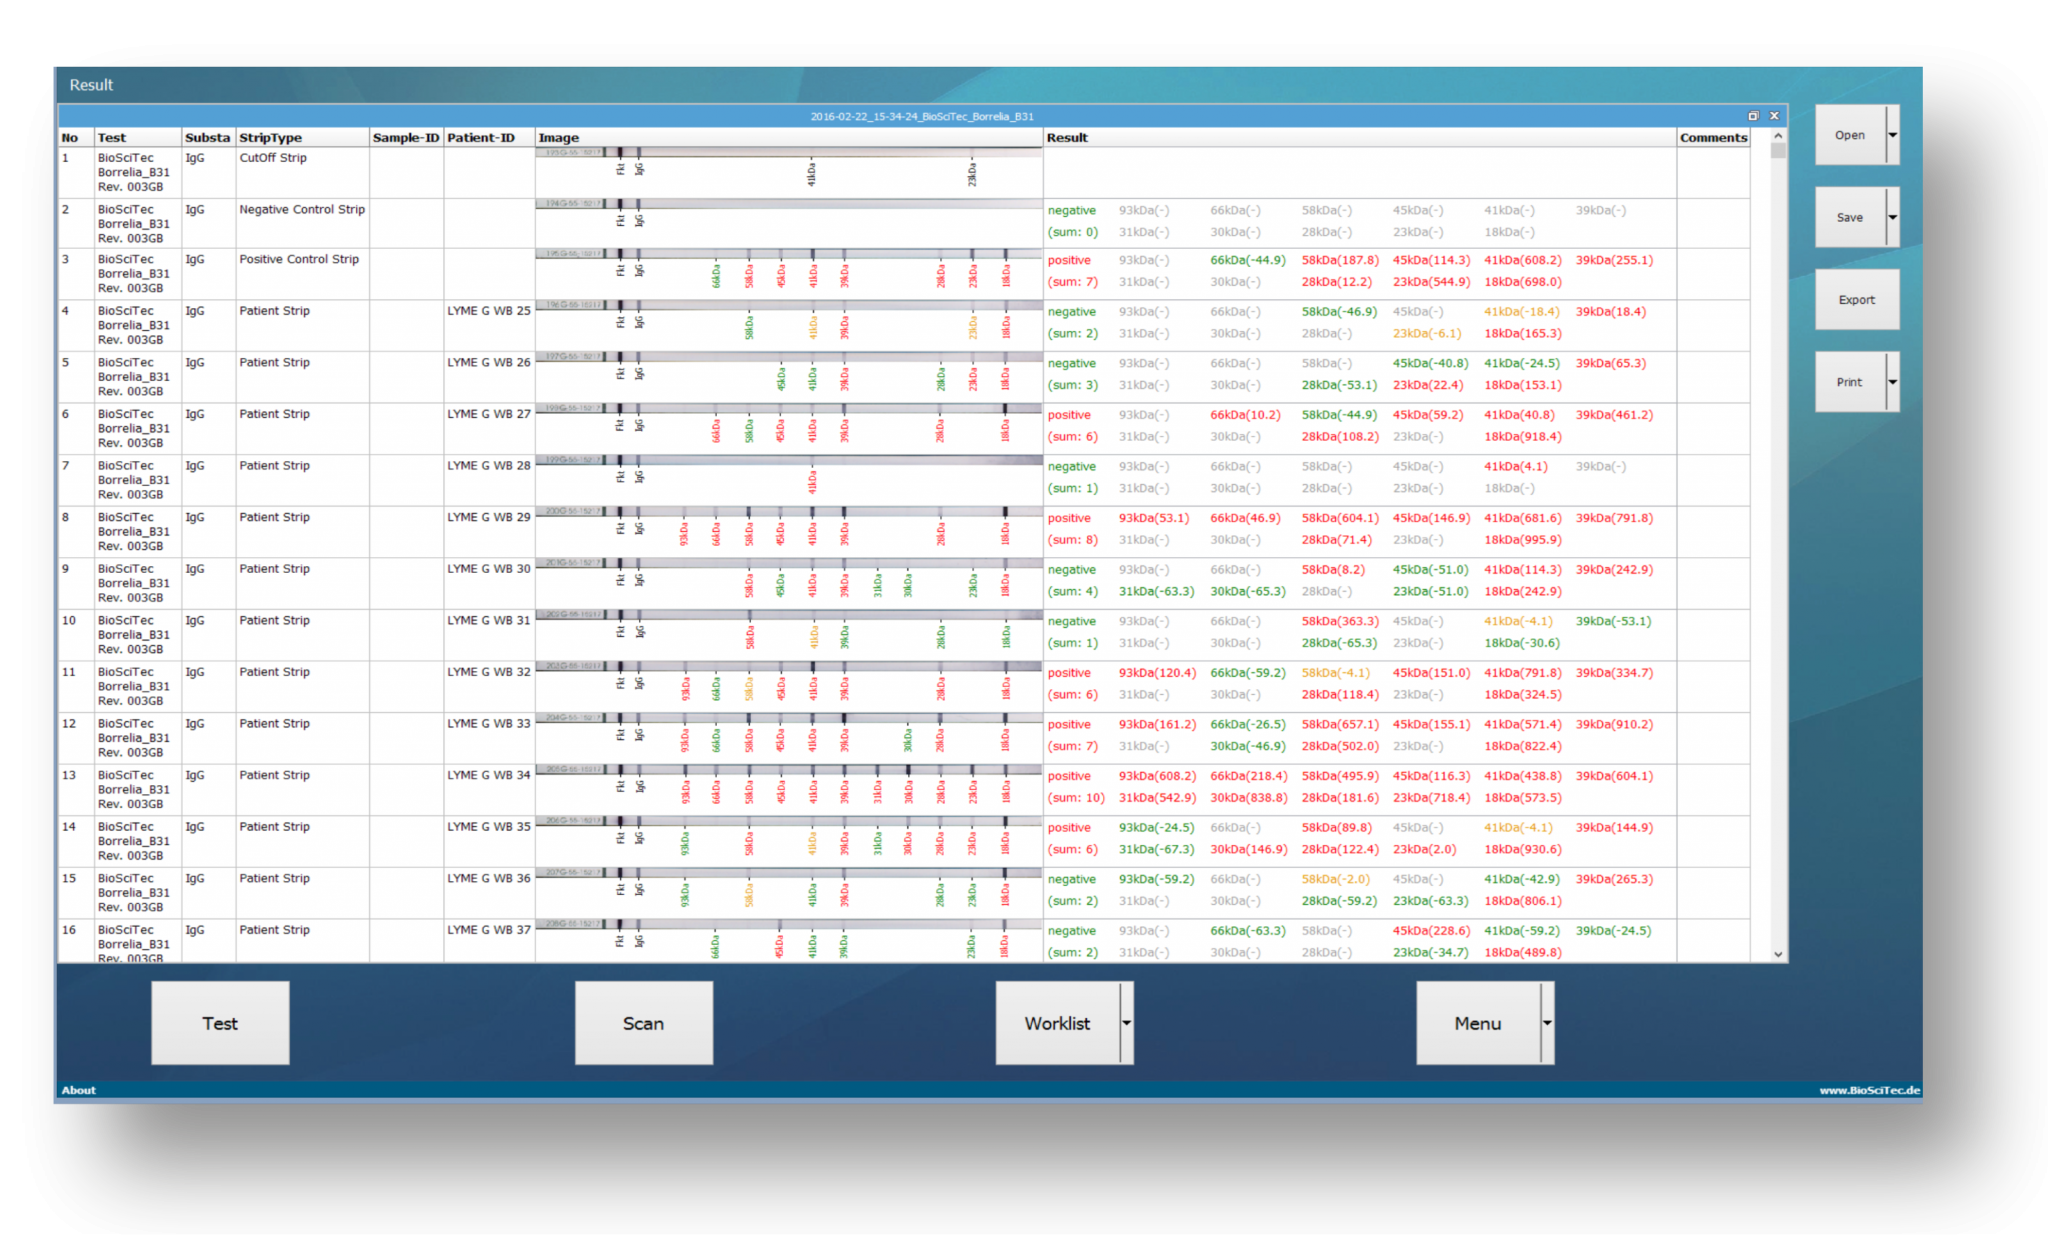The image size is (2048, 1235).
Task: Expand the Save button dropdown arrow
Action: tap(1892, 217)
